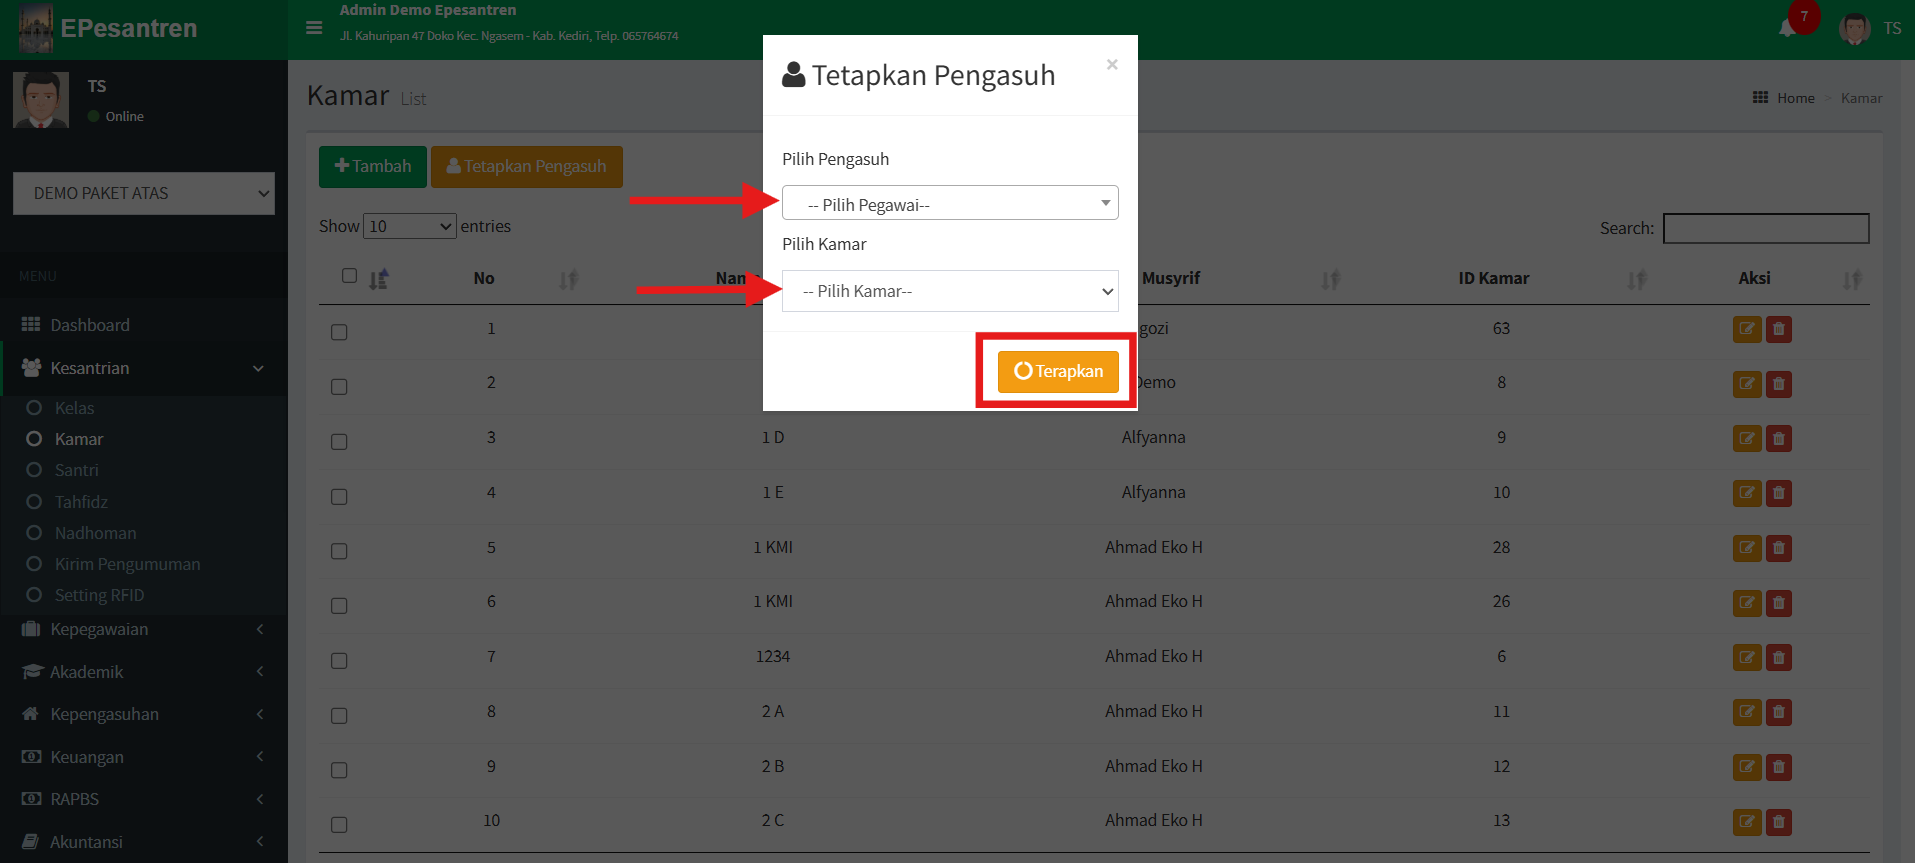Image resolution: width=1915 pixels, height=863 pixels.
Task: Click the Terapkan button
Action: tap(1057, 371)
